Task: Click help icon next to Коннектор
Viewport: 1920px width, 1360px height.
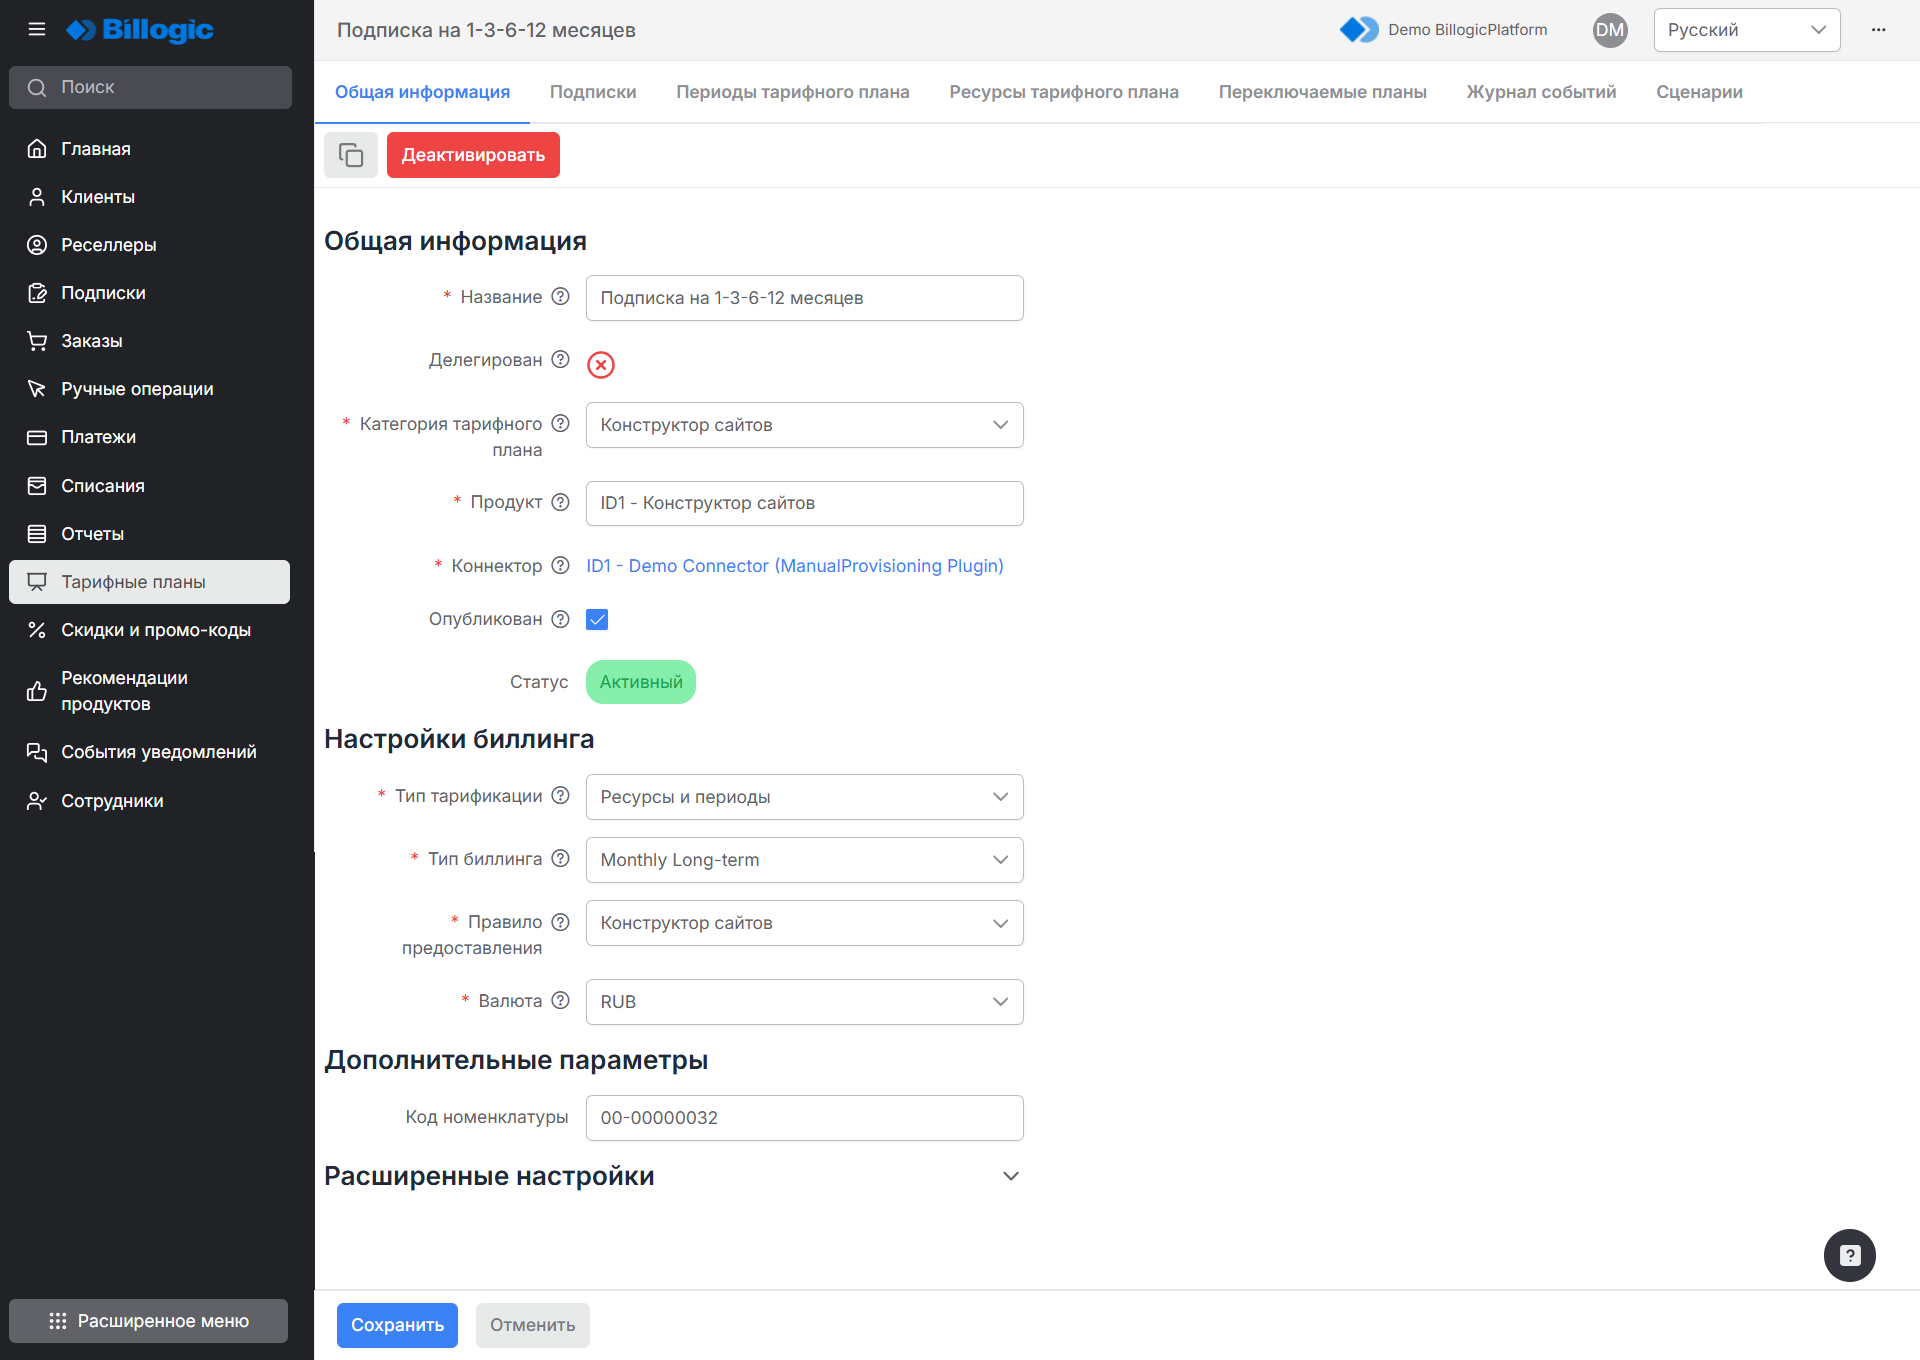Action: [x=561, y=566]
